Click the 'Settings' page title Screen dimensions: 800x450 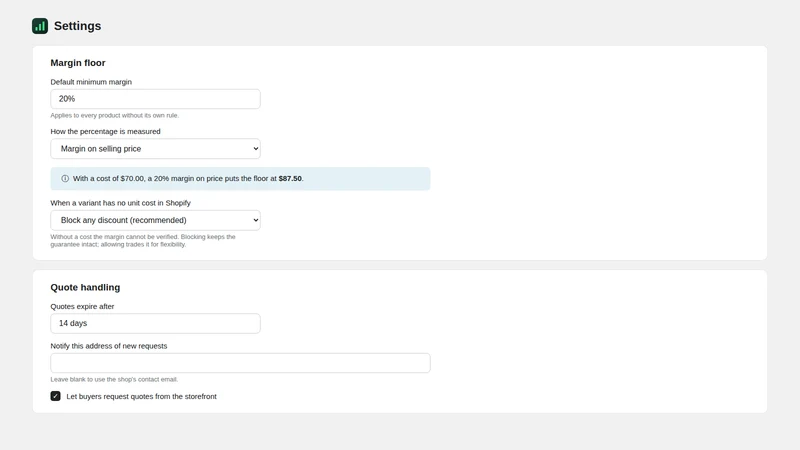(78, 26)
